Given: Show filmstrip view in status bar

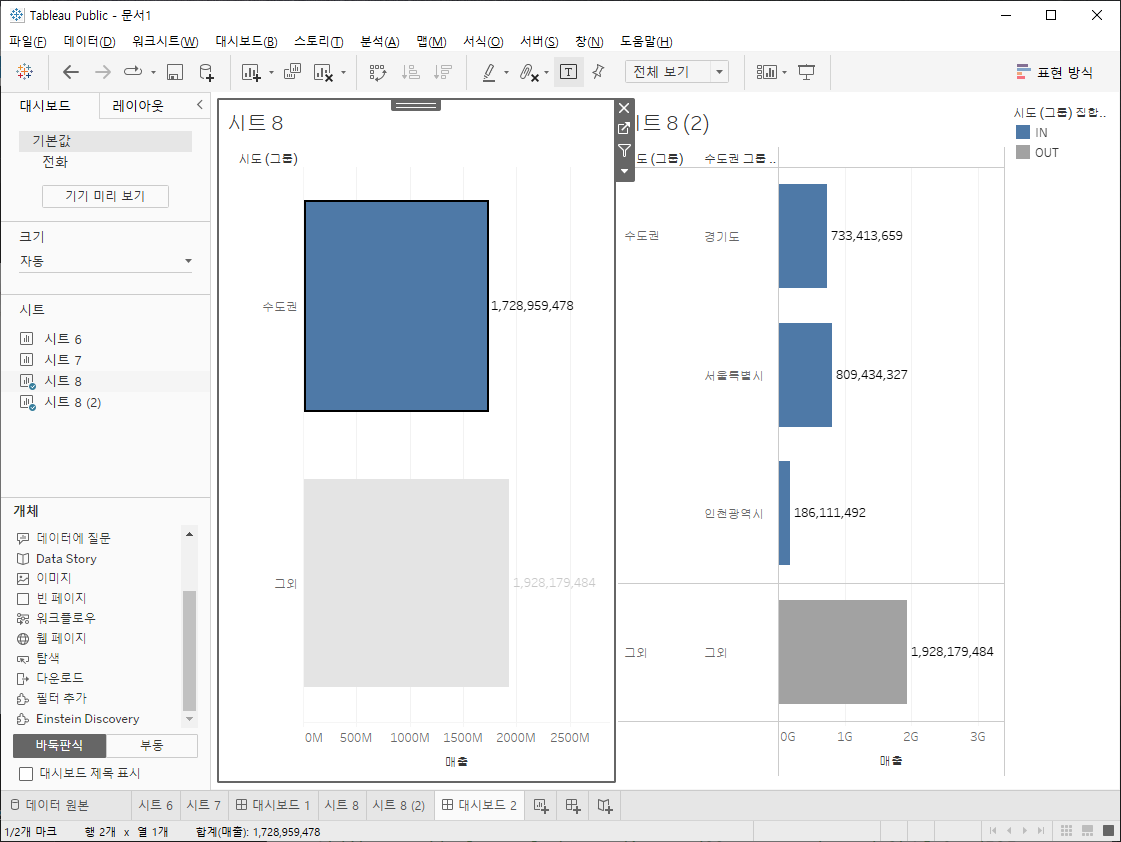Looking at the screenshot, I should [1087, 830].
